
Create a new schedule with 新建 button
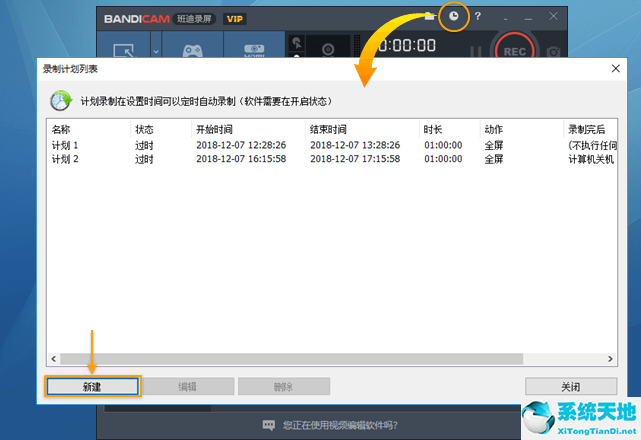tap(92, 386)
